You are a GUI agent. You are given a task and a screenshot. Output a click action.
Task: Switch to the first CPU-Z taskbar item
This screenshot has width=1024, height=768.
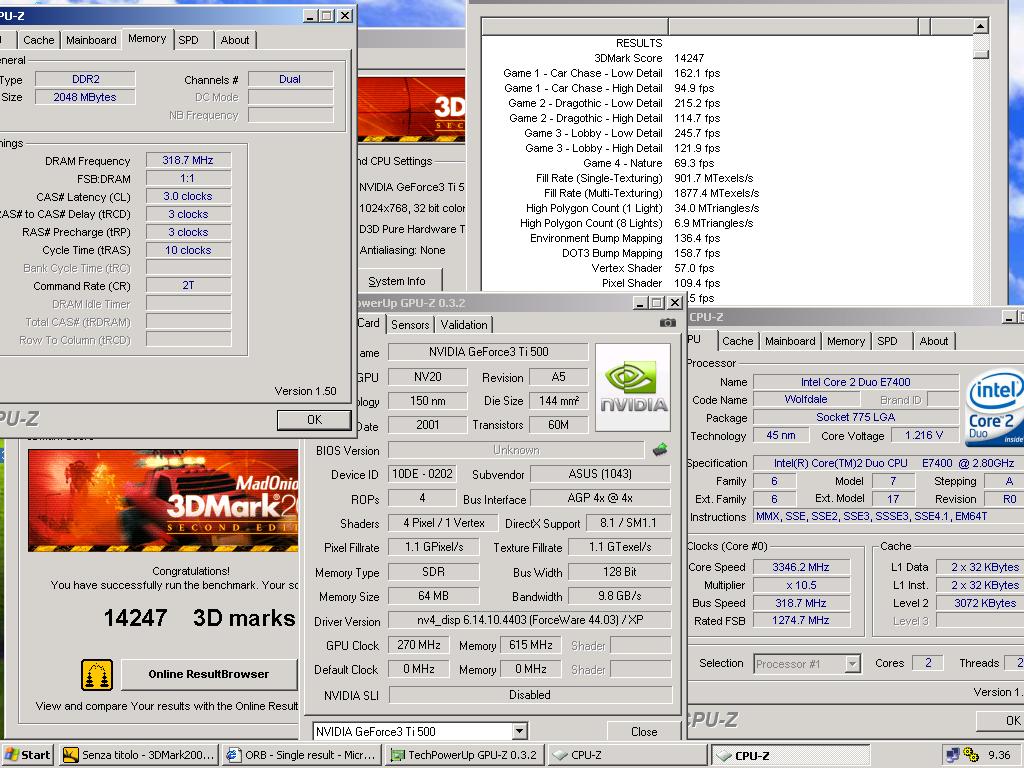[628, 755]
